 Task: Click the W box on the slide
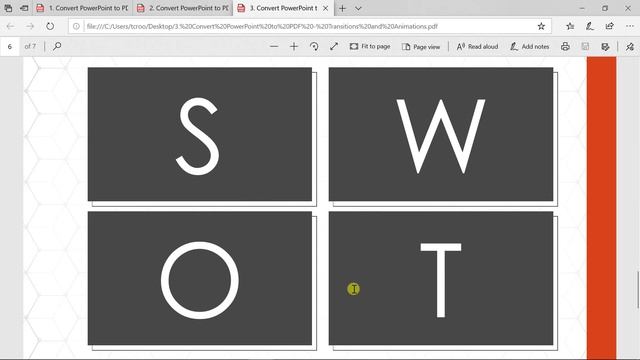click(441, 134)
